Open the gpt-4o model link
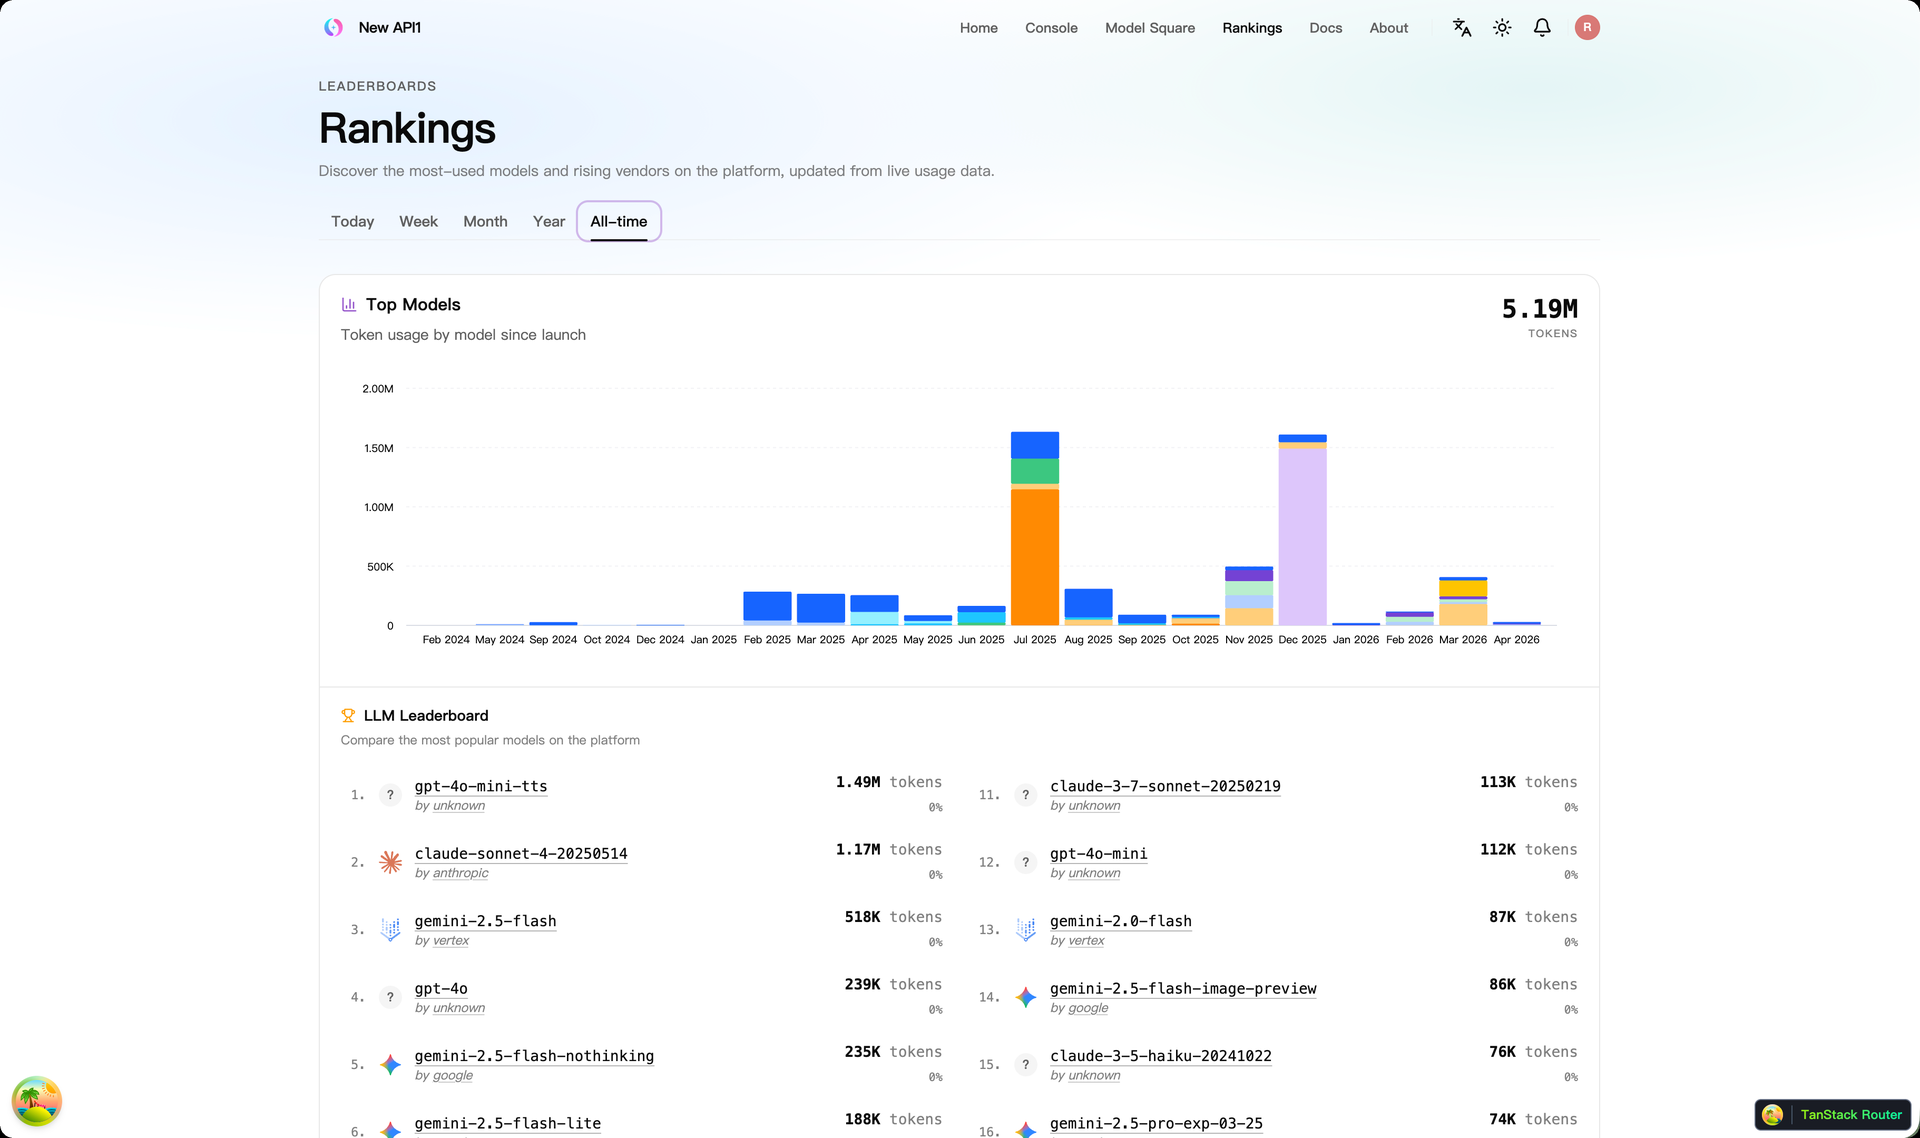 pyautogui.click(x=441, y=989)
